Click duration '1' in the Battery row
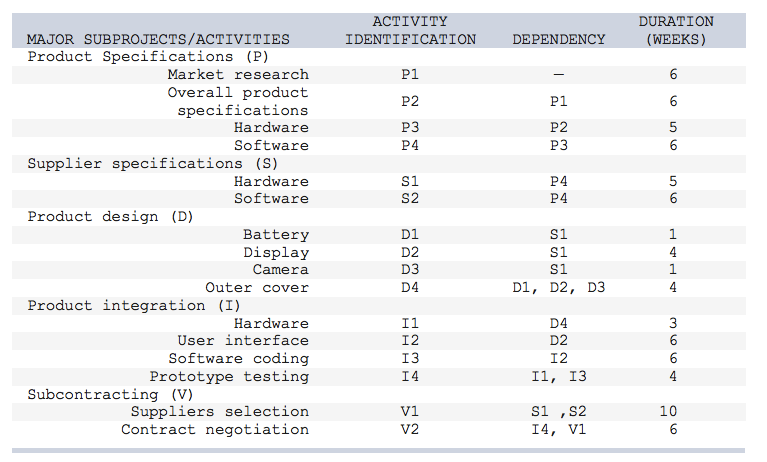 (674, 235)
